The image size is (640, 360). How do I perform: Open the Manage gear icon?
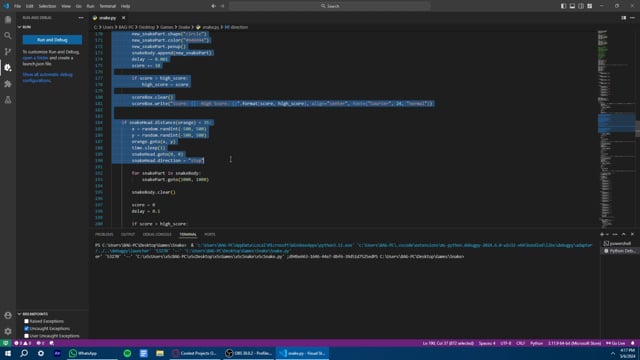[8, 331]
